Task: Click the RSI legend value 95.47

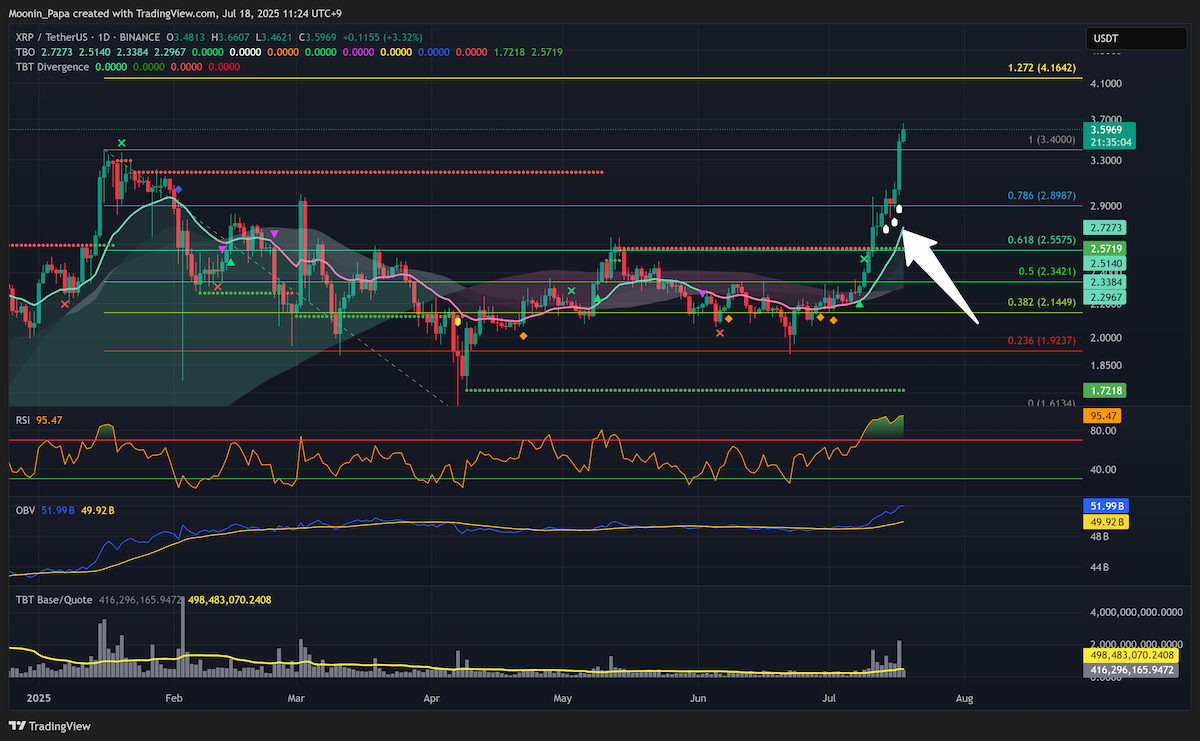Action: tap(49, 421)
